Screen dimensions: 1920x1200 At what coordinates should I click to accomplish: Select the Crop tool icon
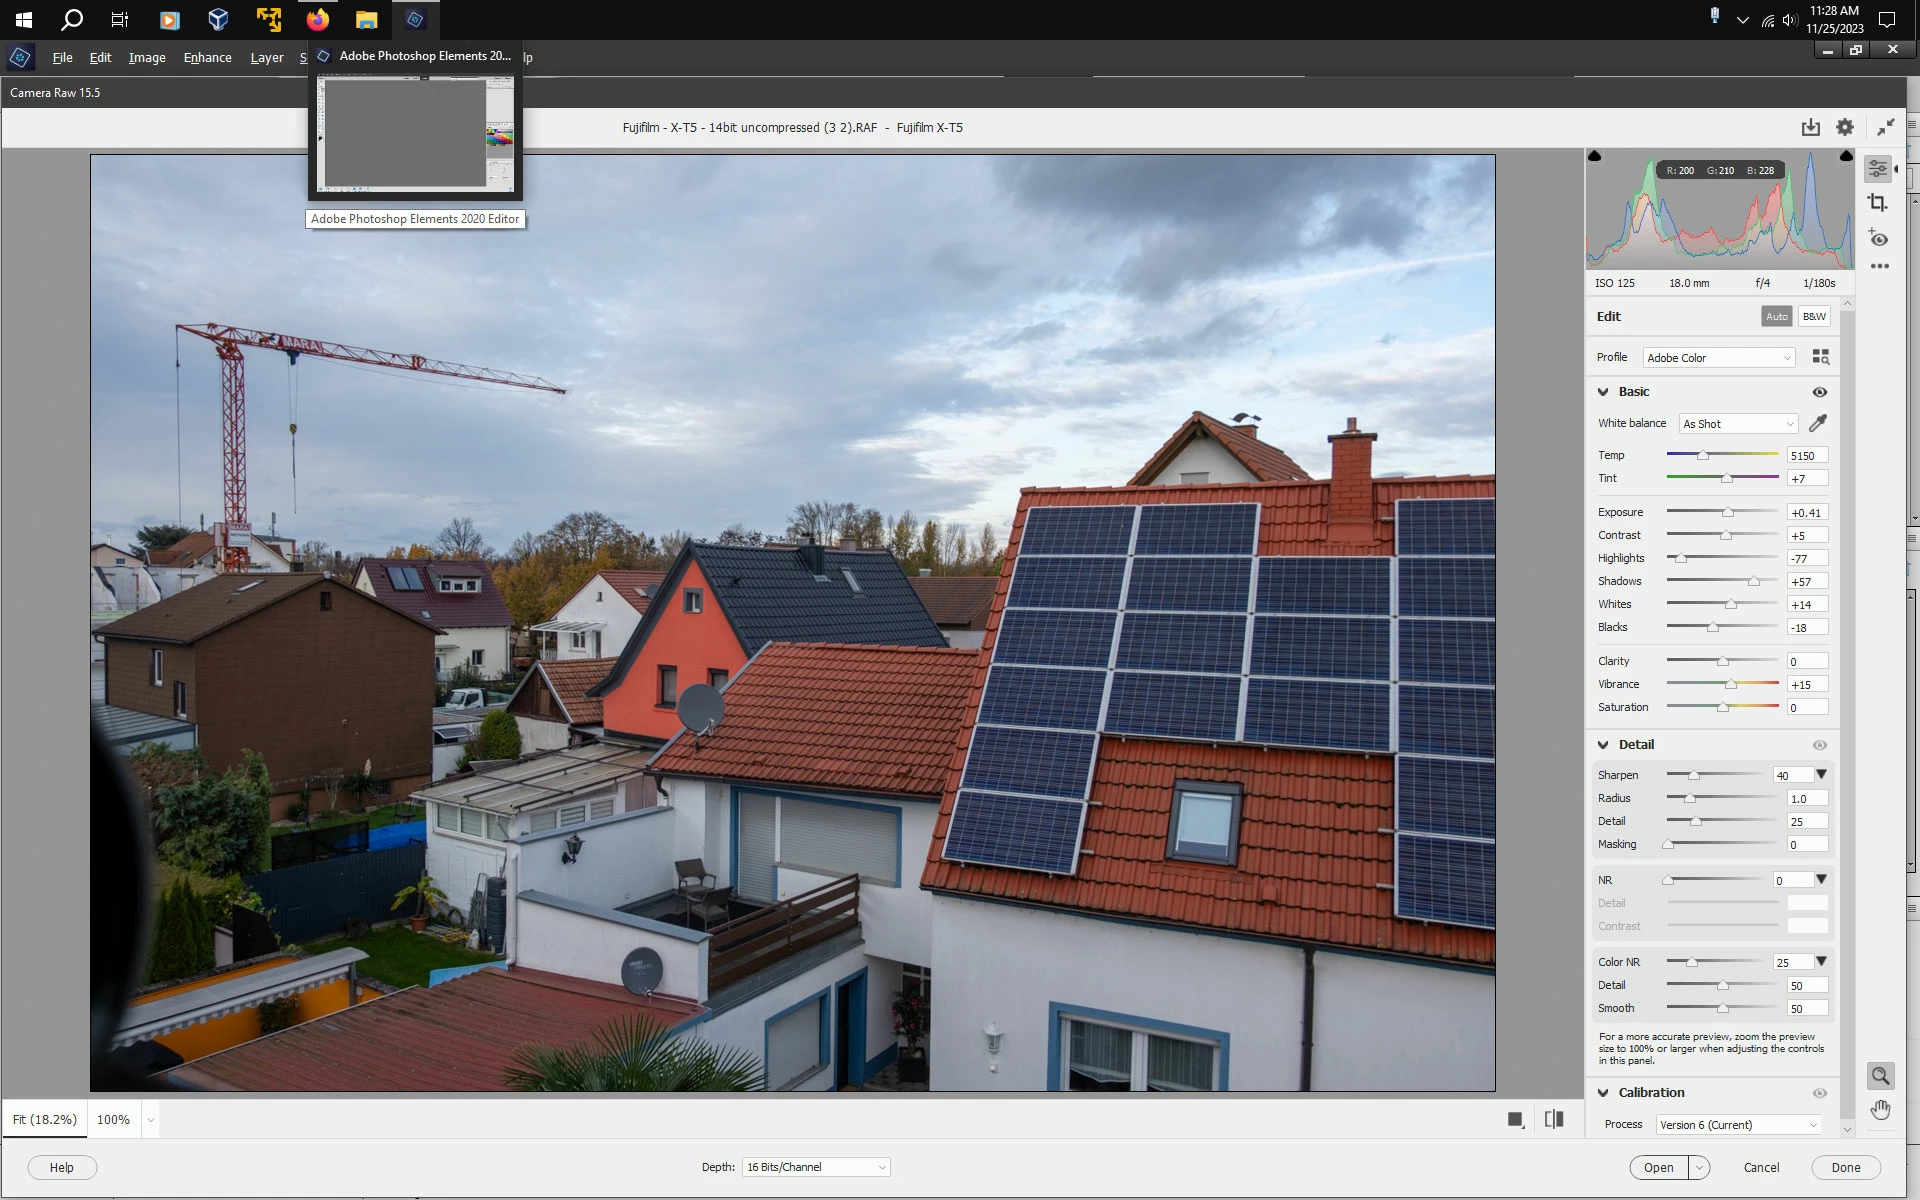[x=1878, y=203]
